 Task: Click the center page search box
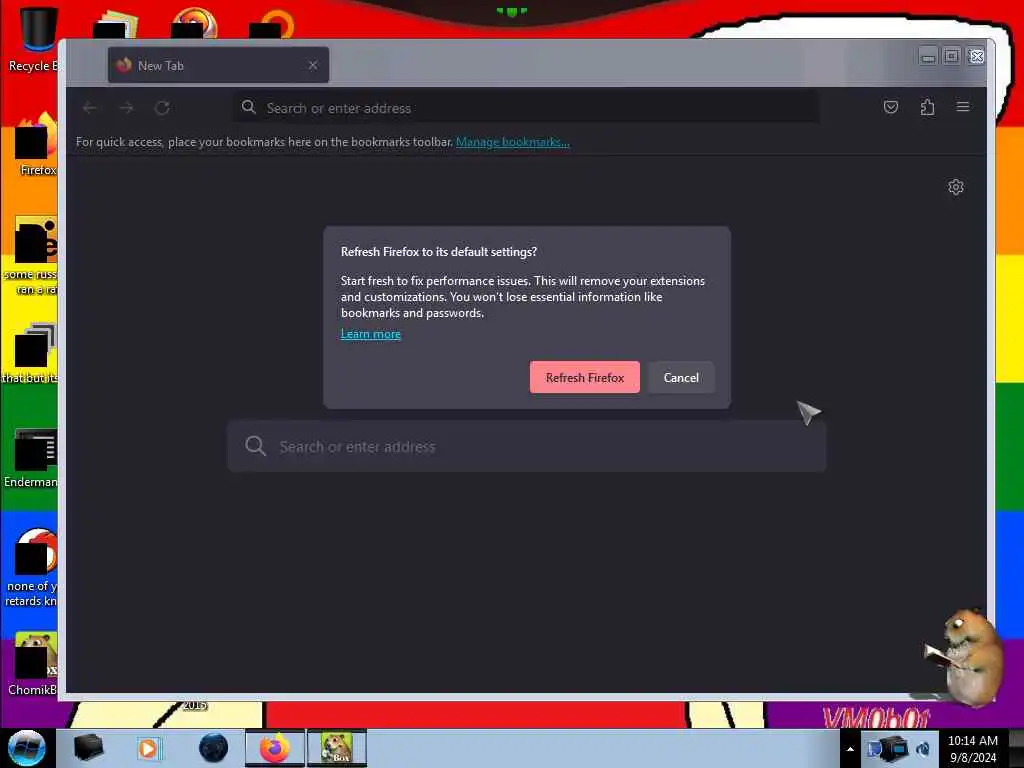pyautogui.click(x=526, y=447)
